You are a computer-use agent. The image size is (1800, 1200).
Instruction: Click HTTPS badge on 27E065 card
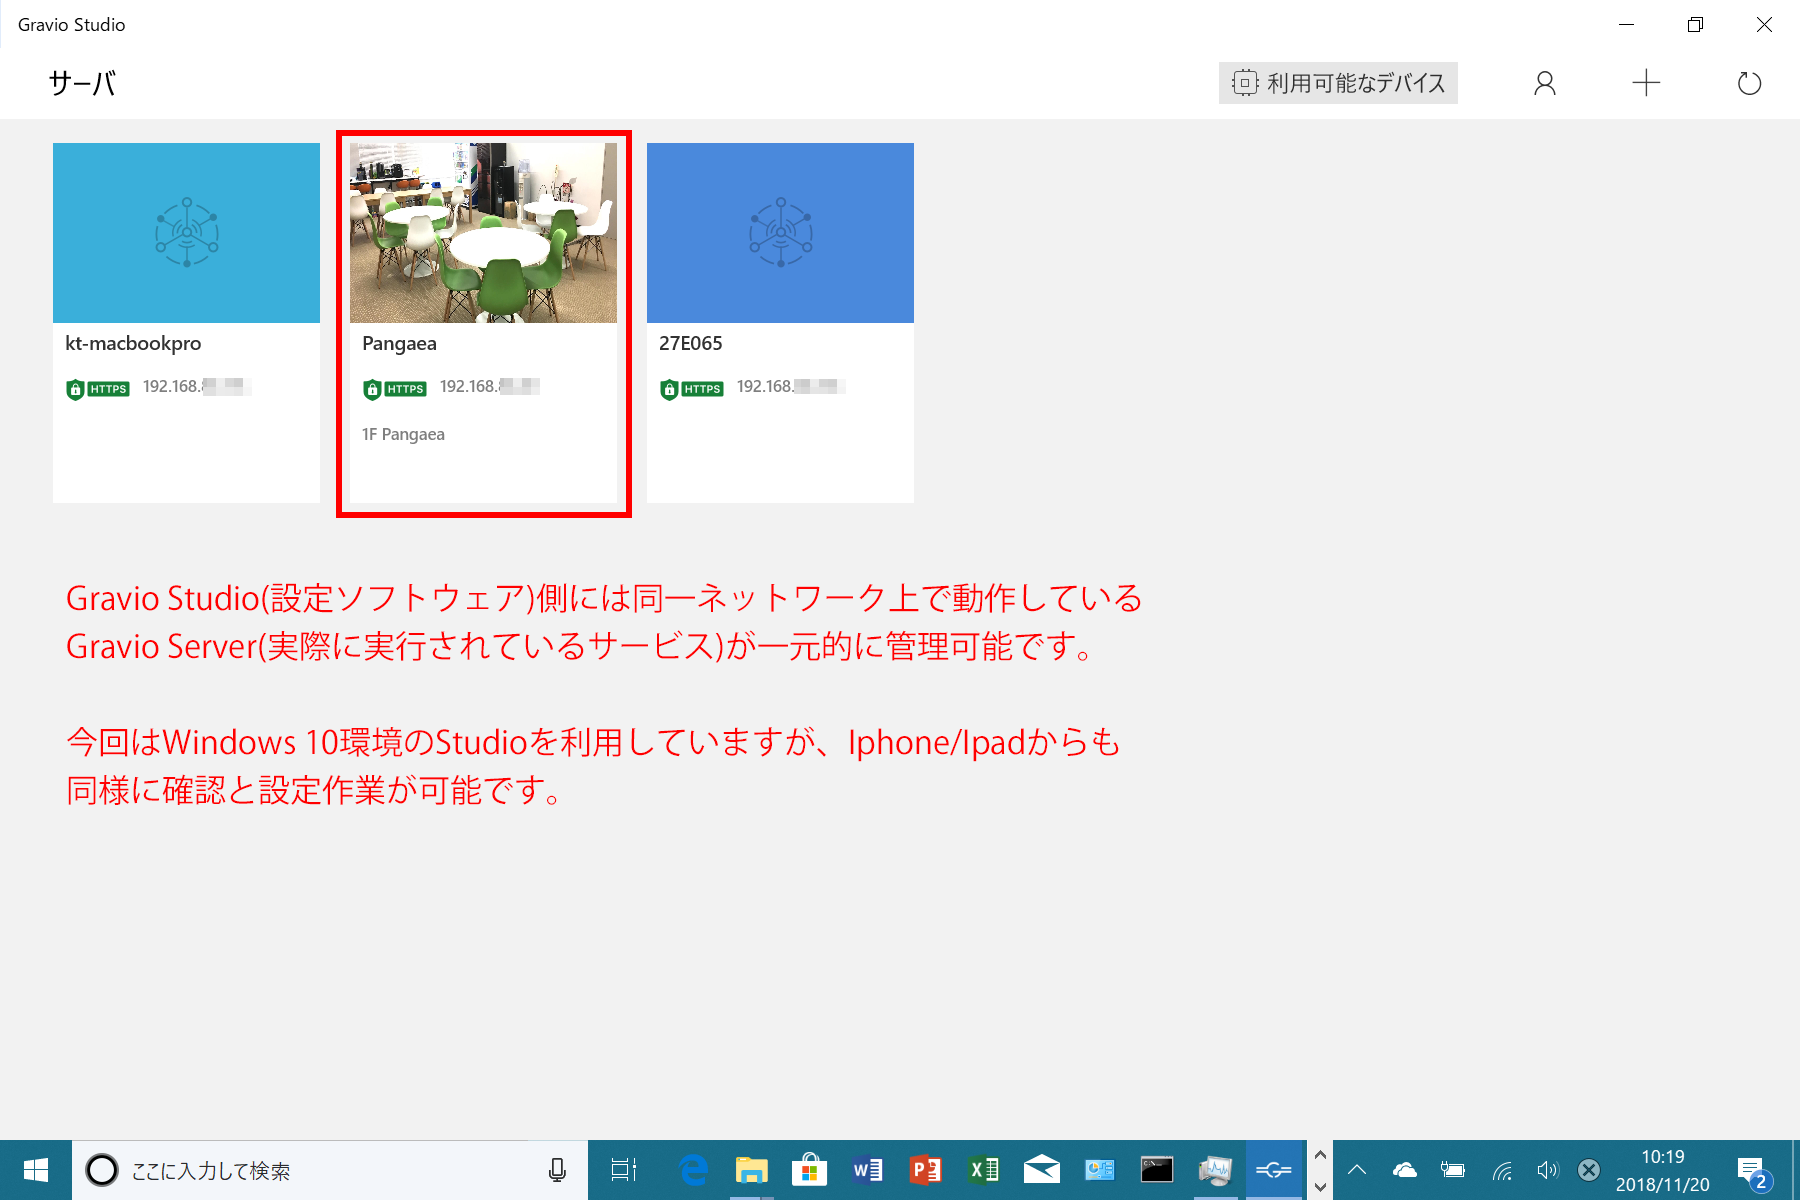pyautogui.click(x=692, y=389)
